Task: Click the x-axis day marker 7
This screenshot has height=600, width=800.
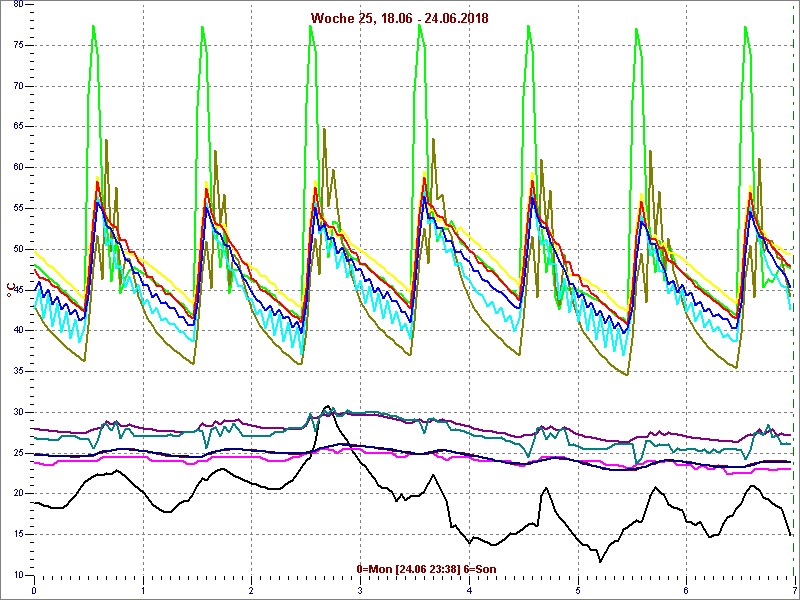Action: (x=793, y=590)
